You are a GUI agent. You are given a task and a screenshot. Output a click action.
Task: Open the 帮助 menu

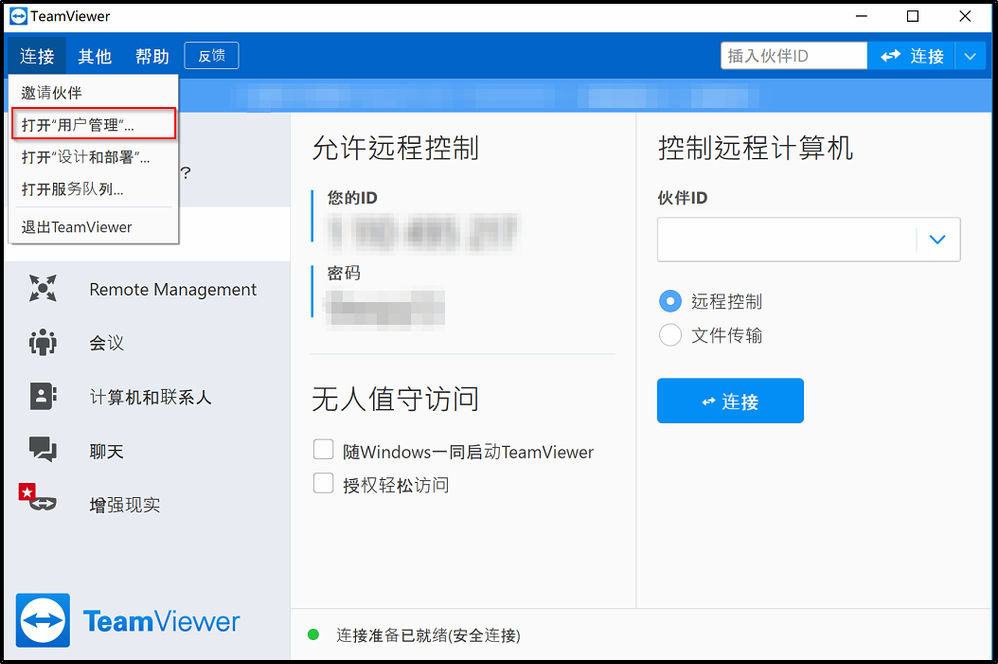(x=152, y=56)
